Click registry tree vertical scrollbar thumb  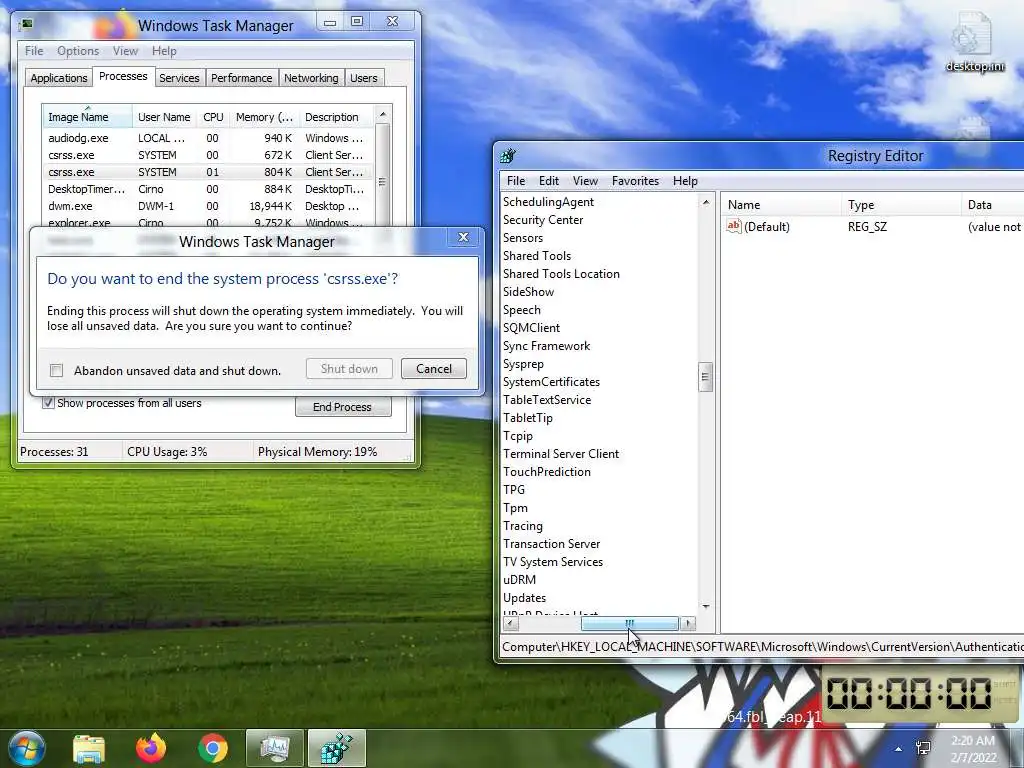click(705, 377)
